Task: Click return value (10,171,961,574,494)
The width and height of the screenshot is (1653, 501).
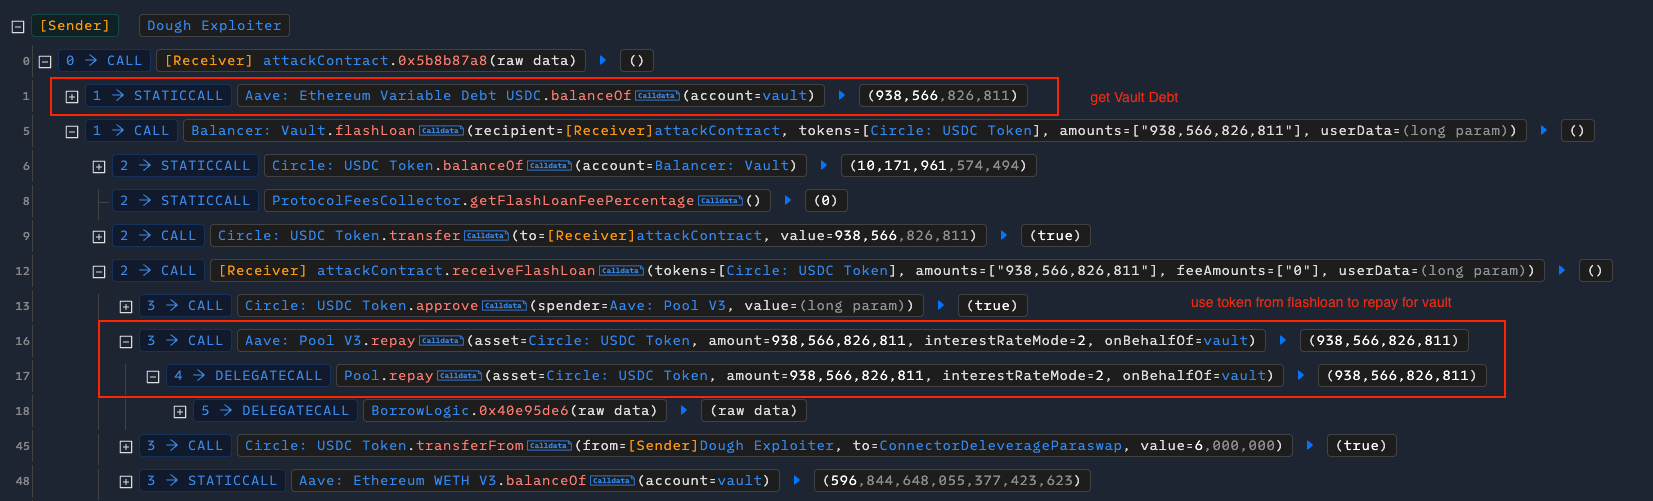Action: 938,166
